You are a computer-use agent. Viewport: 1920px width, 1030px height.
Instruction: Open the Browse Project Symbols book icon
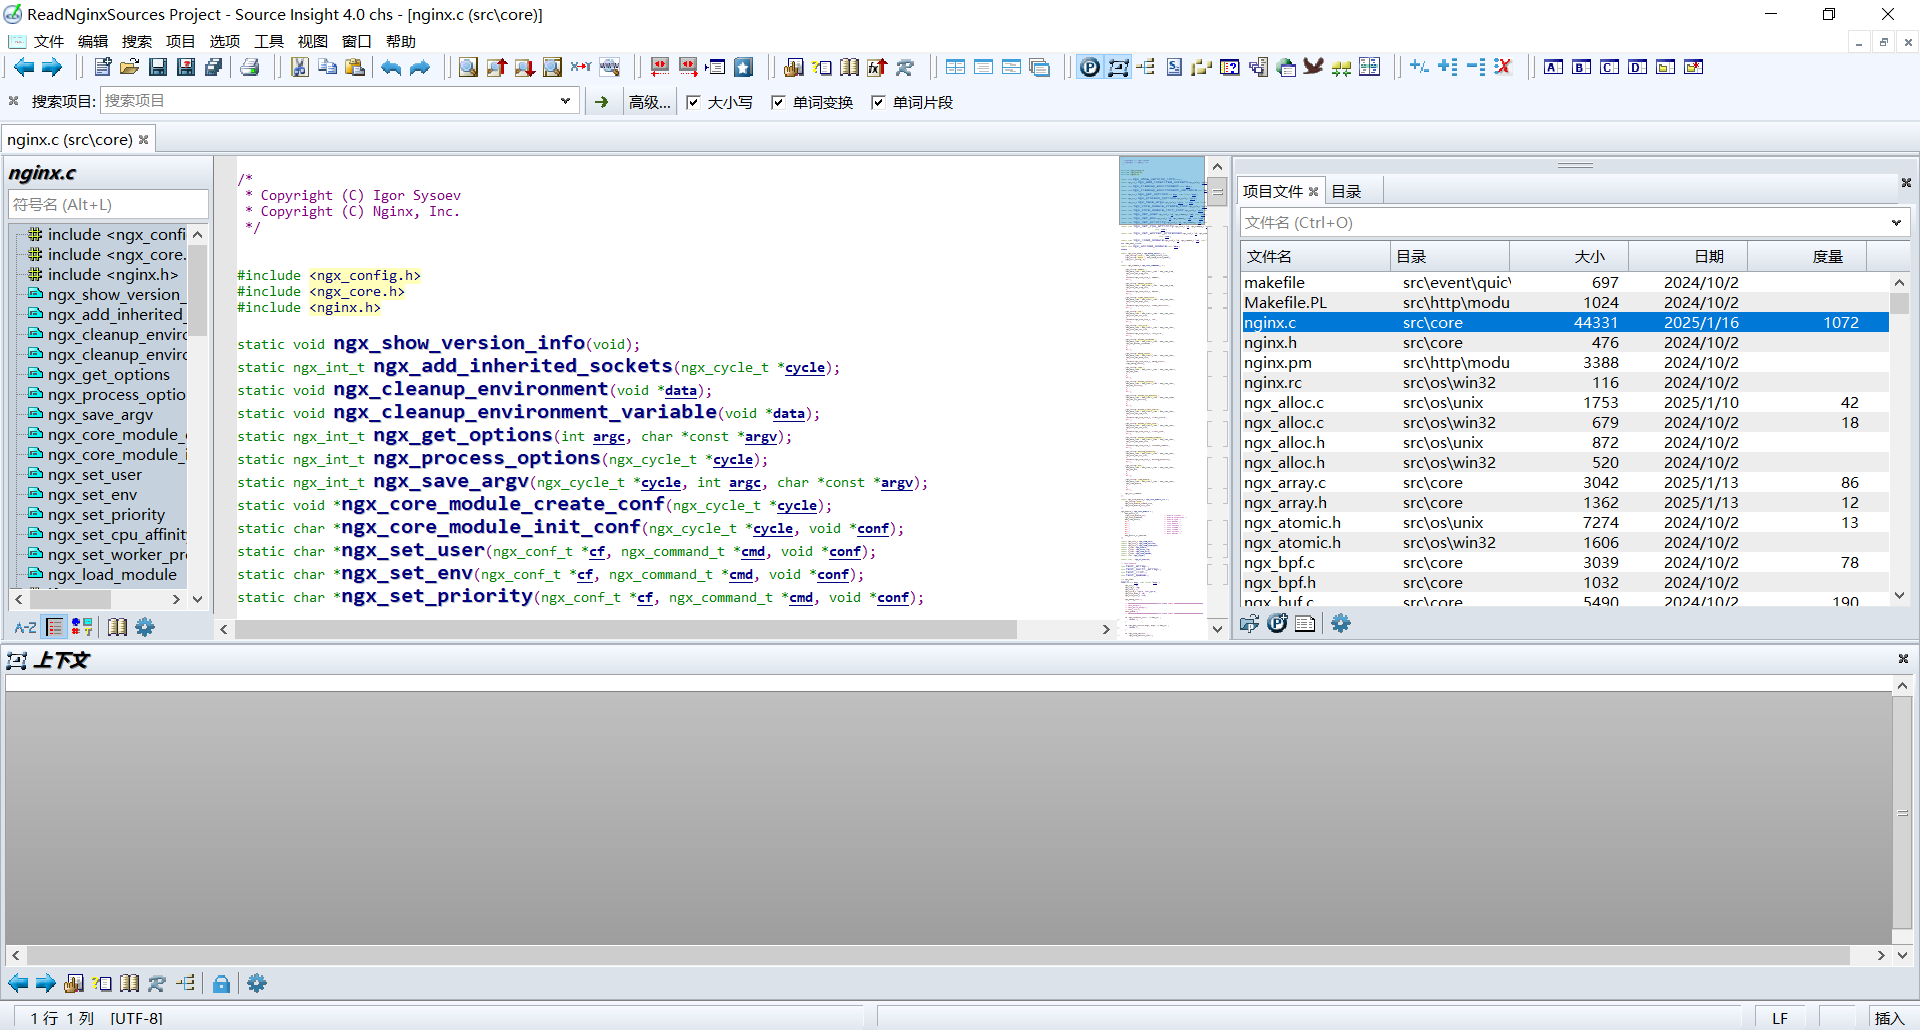coord(849,67)
